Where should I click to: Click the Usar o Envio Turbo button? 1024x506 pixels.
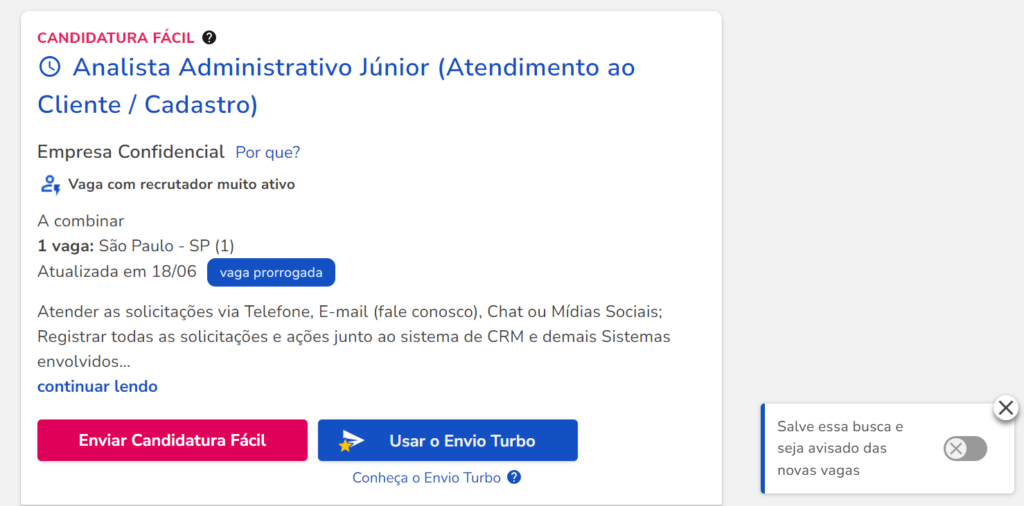pos(448,440)
